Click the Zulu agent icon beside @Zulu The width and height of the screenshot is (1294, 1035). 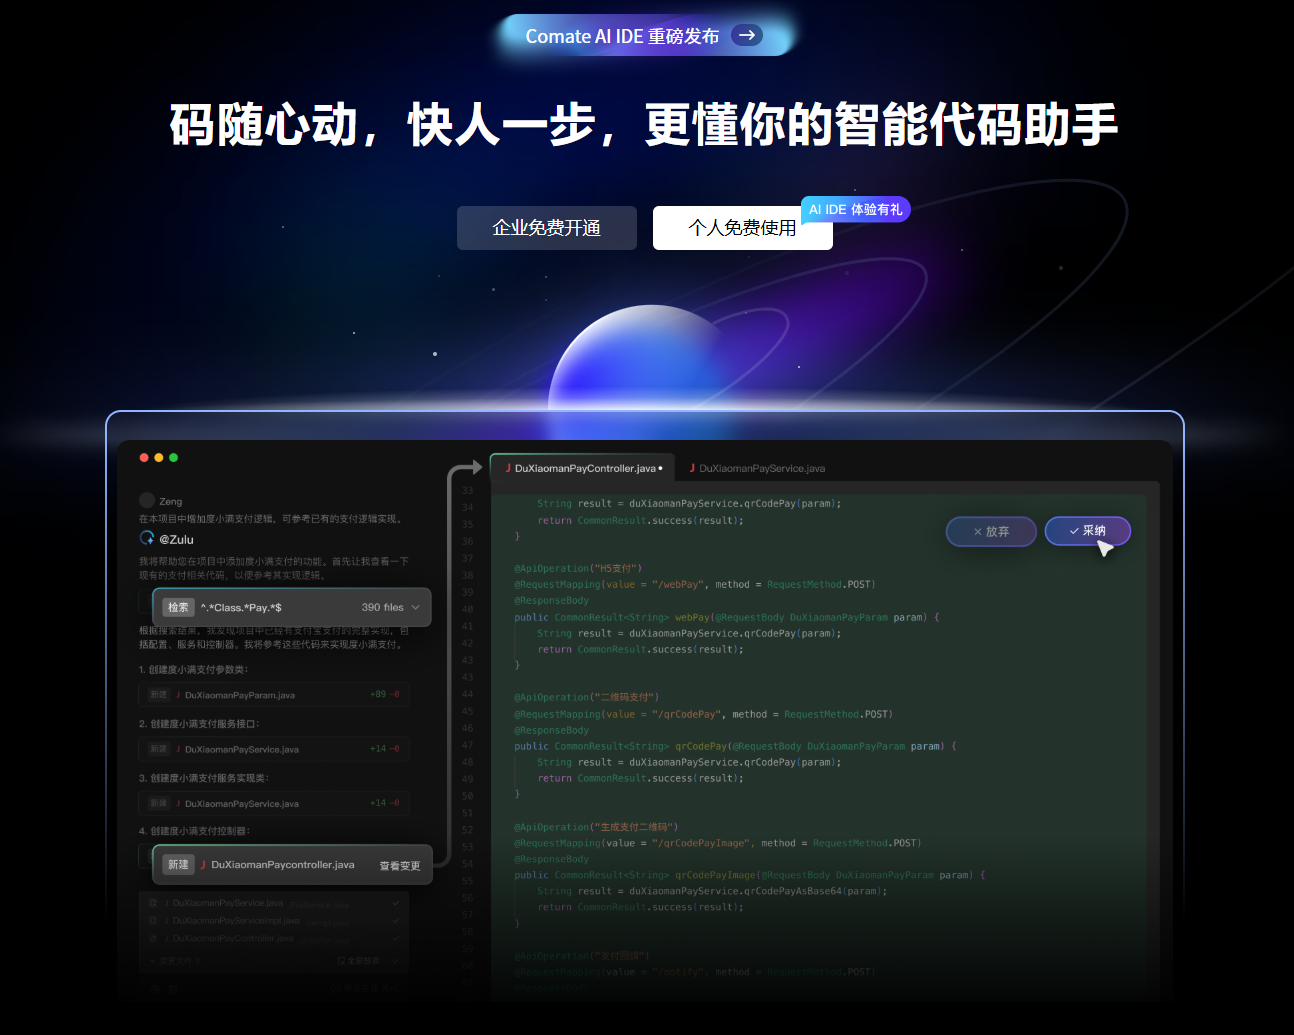(x=147, y=538)
